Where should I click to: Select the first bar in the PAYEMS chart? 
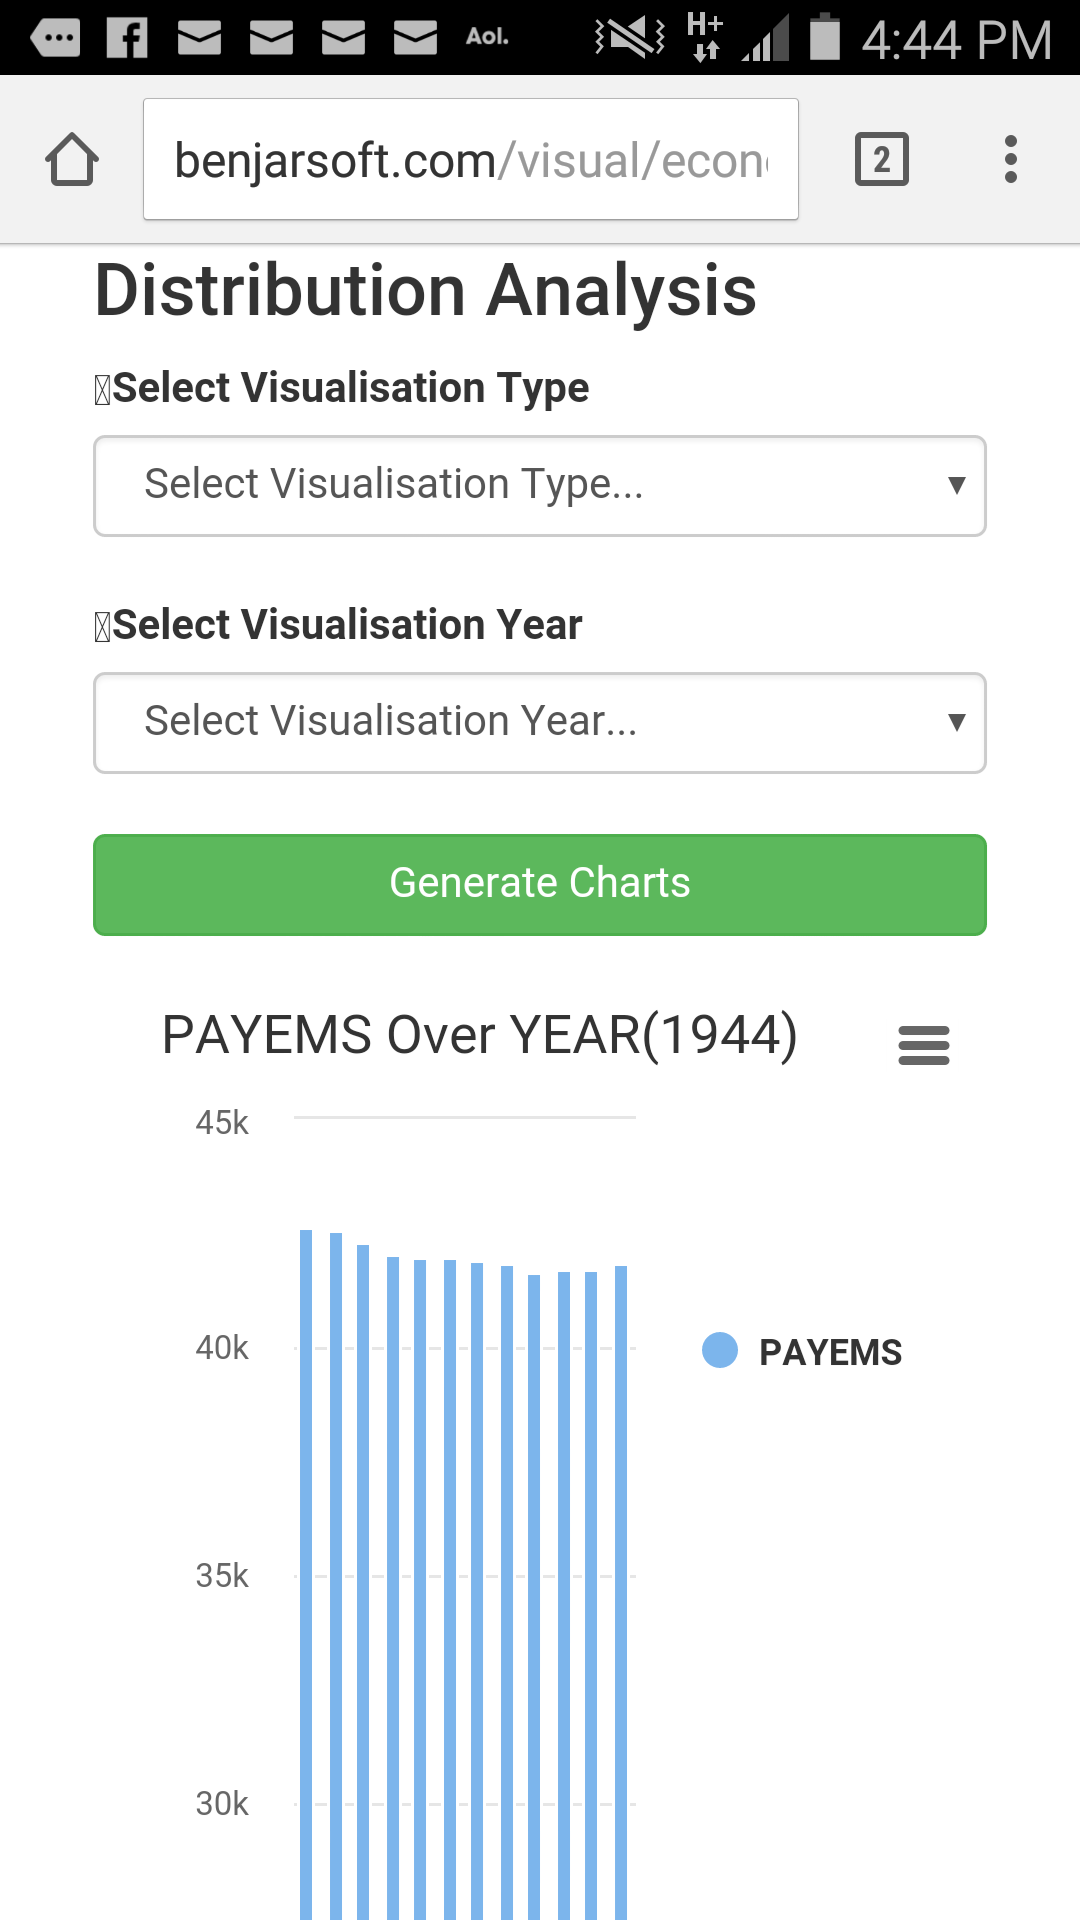pos(306,1574)
